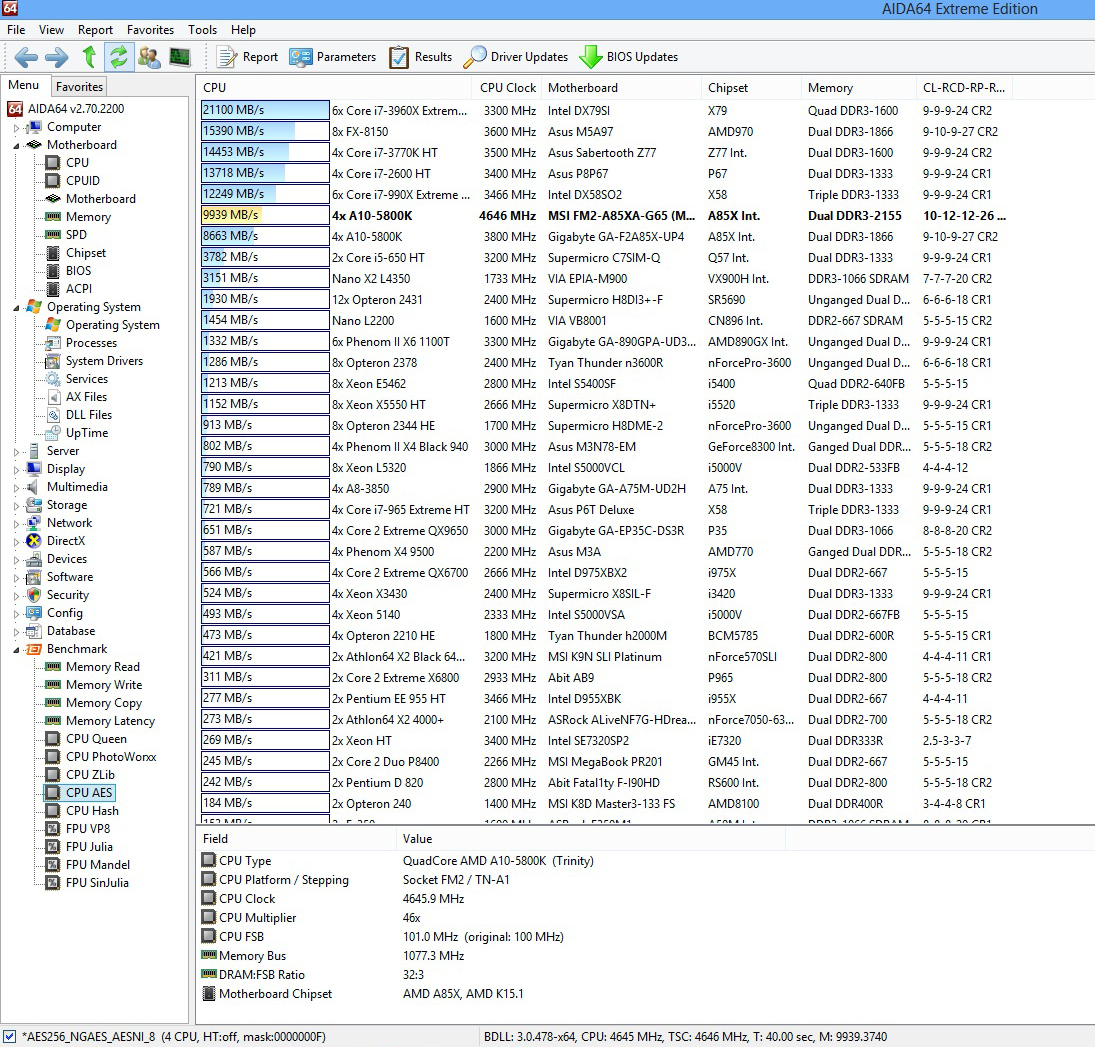This screenshot has height=1047, width=1095.
Task: Select CPU ZLib benchmark
Action: [90, 775]
